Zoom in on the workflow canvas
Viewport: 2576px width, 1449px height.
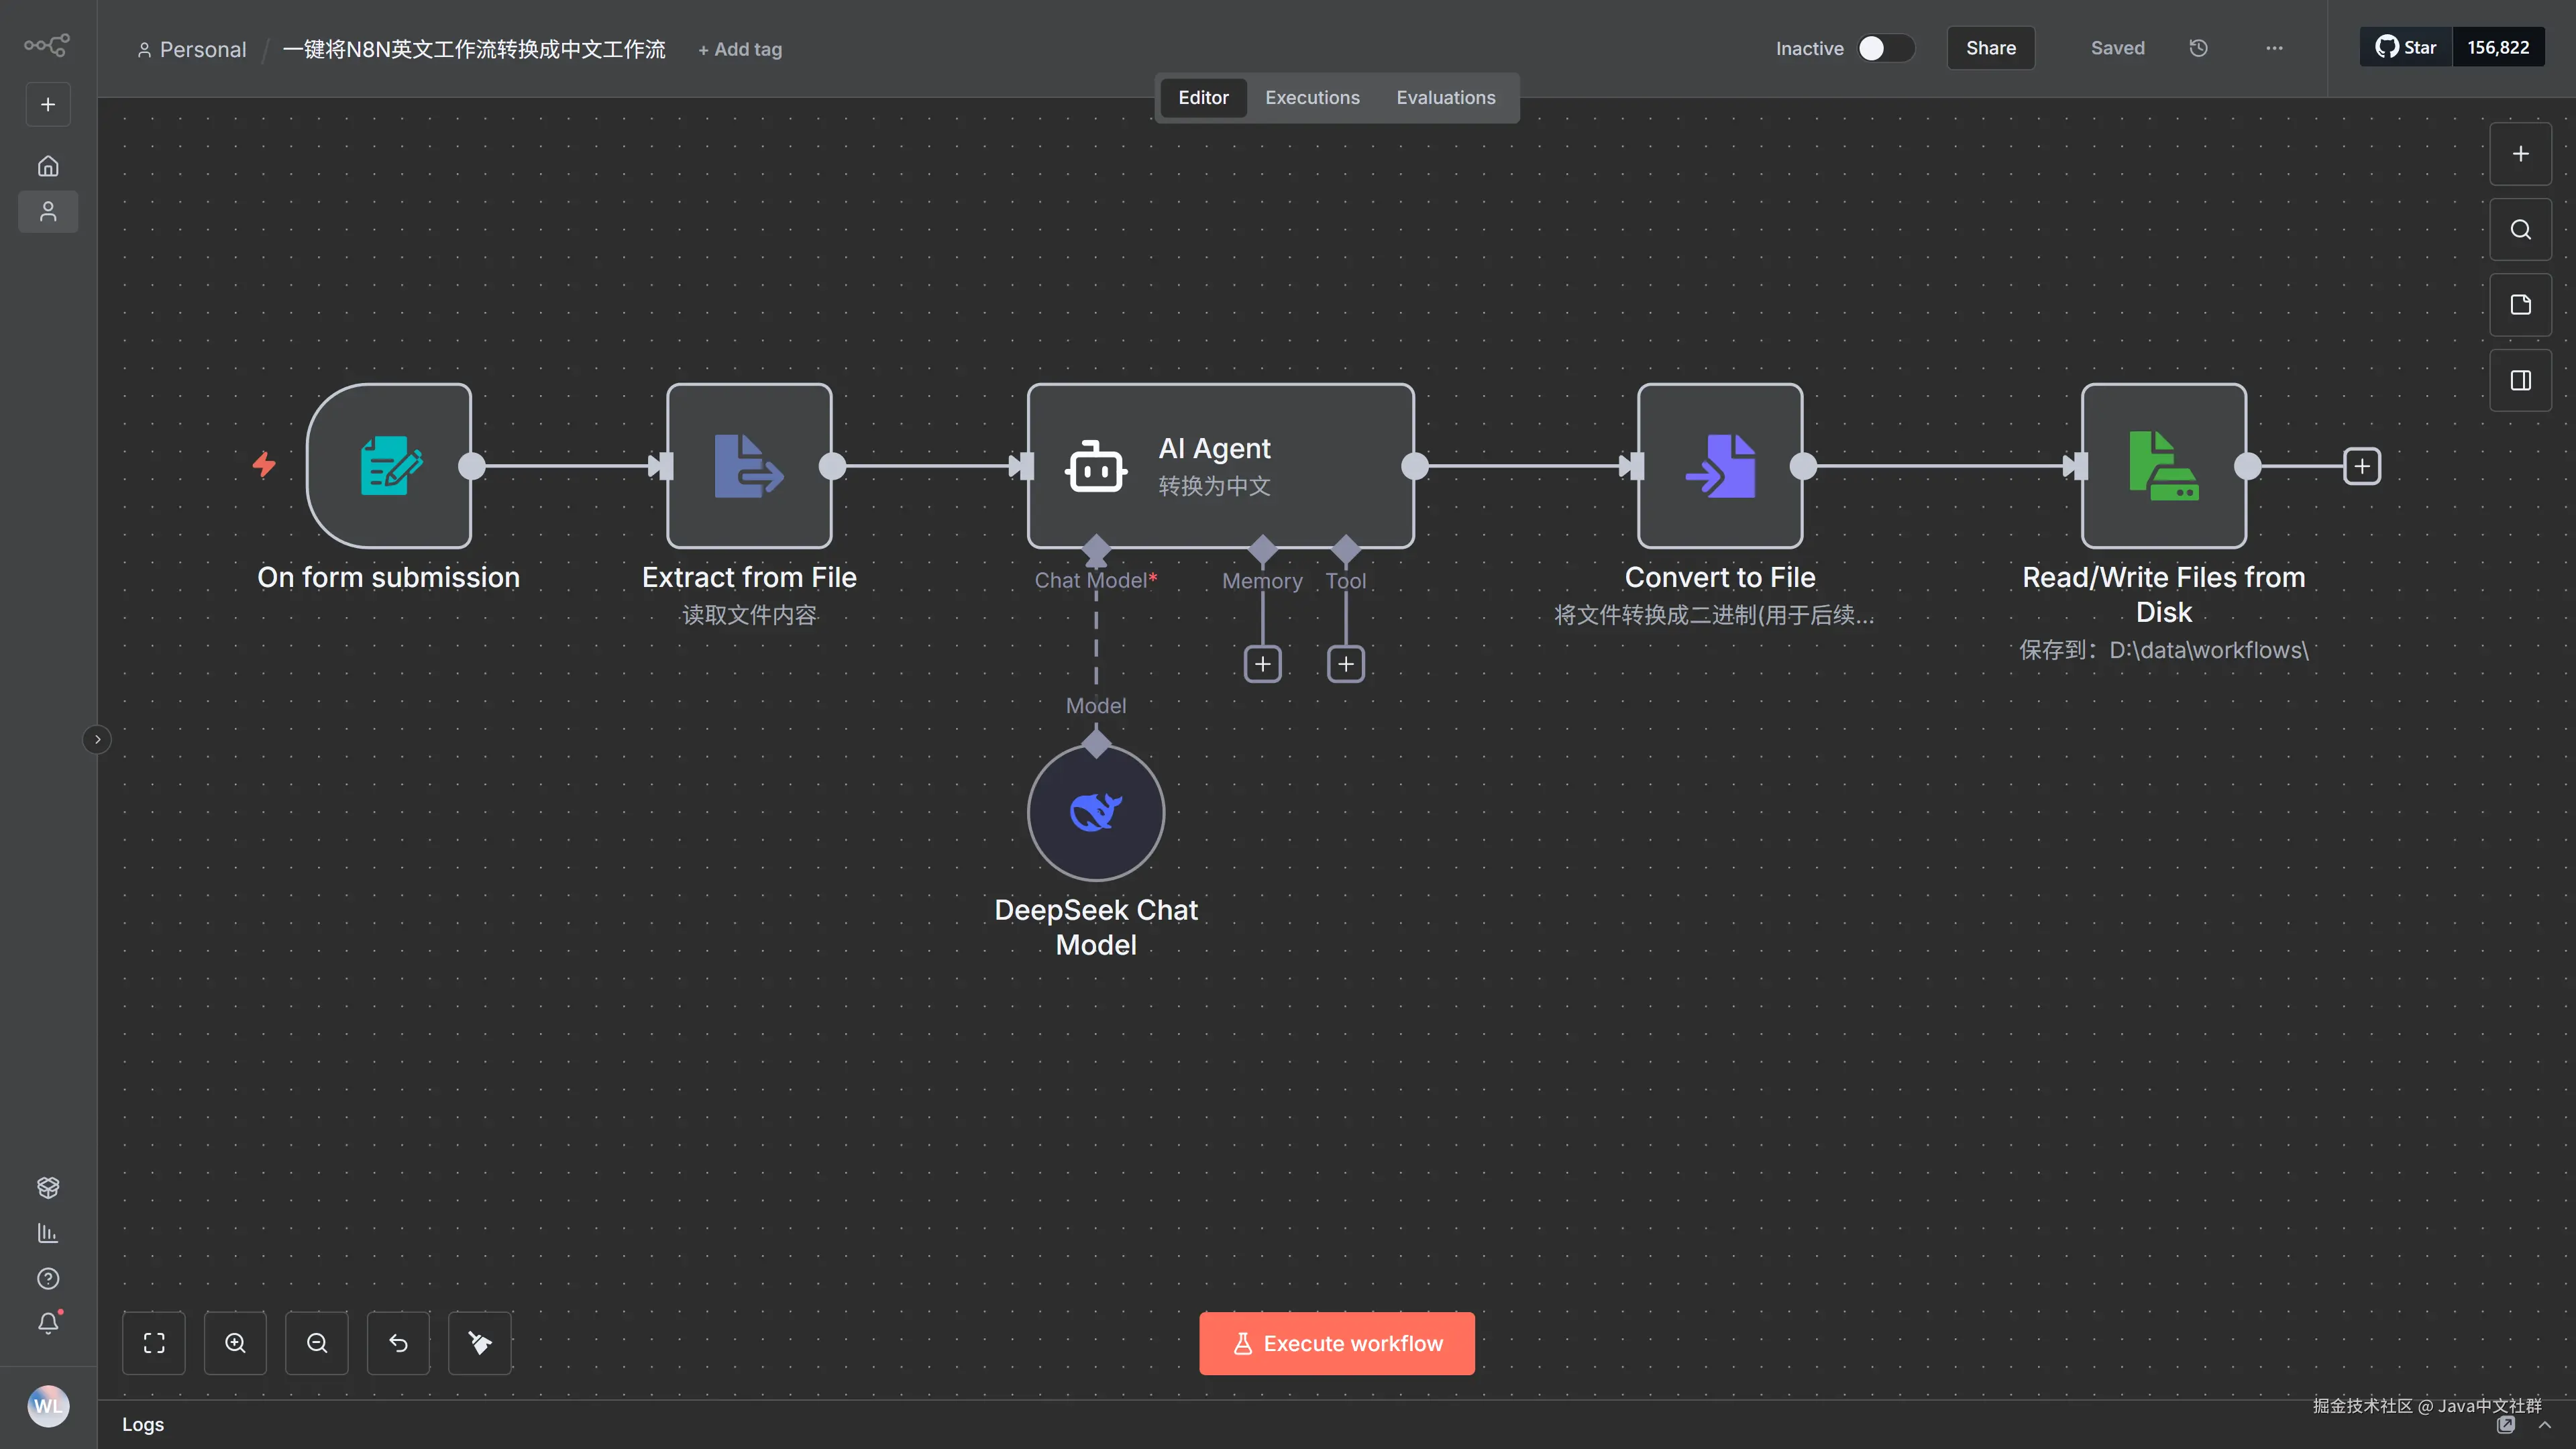point(235,1343)
